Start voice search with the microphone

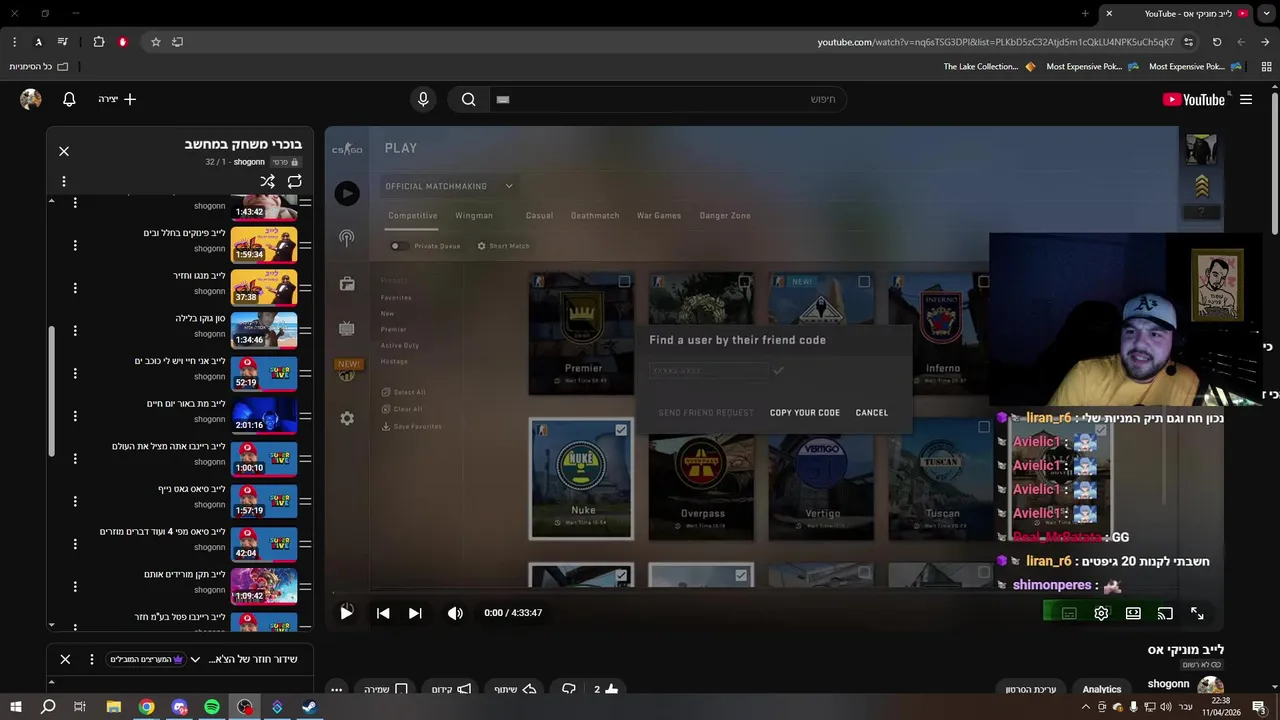423,99
